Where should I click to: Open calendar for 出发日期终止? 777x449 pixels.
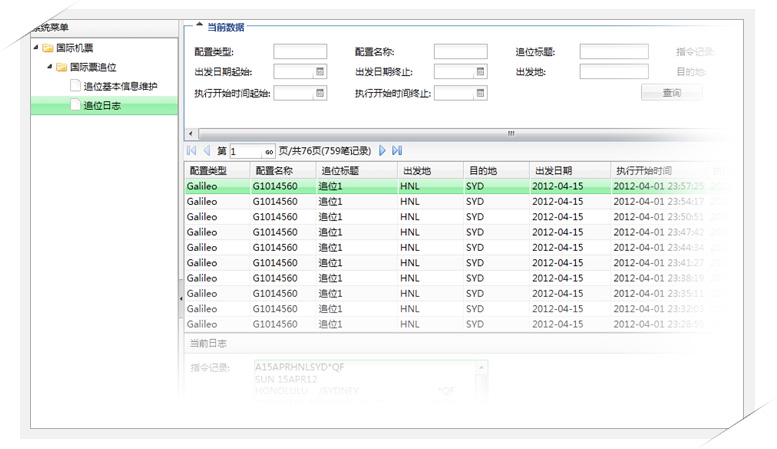(x=480, y=72)
